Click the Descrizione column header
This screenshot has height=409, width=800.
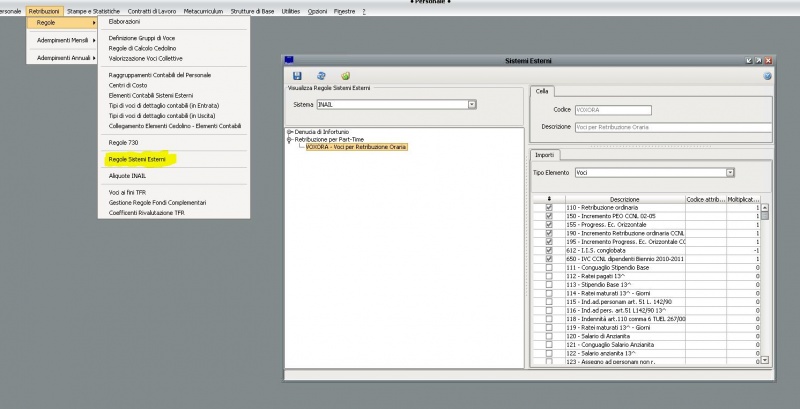(624, 199)
